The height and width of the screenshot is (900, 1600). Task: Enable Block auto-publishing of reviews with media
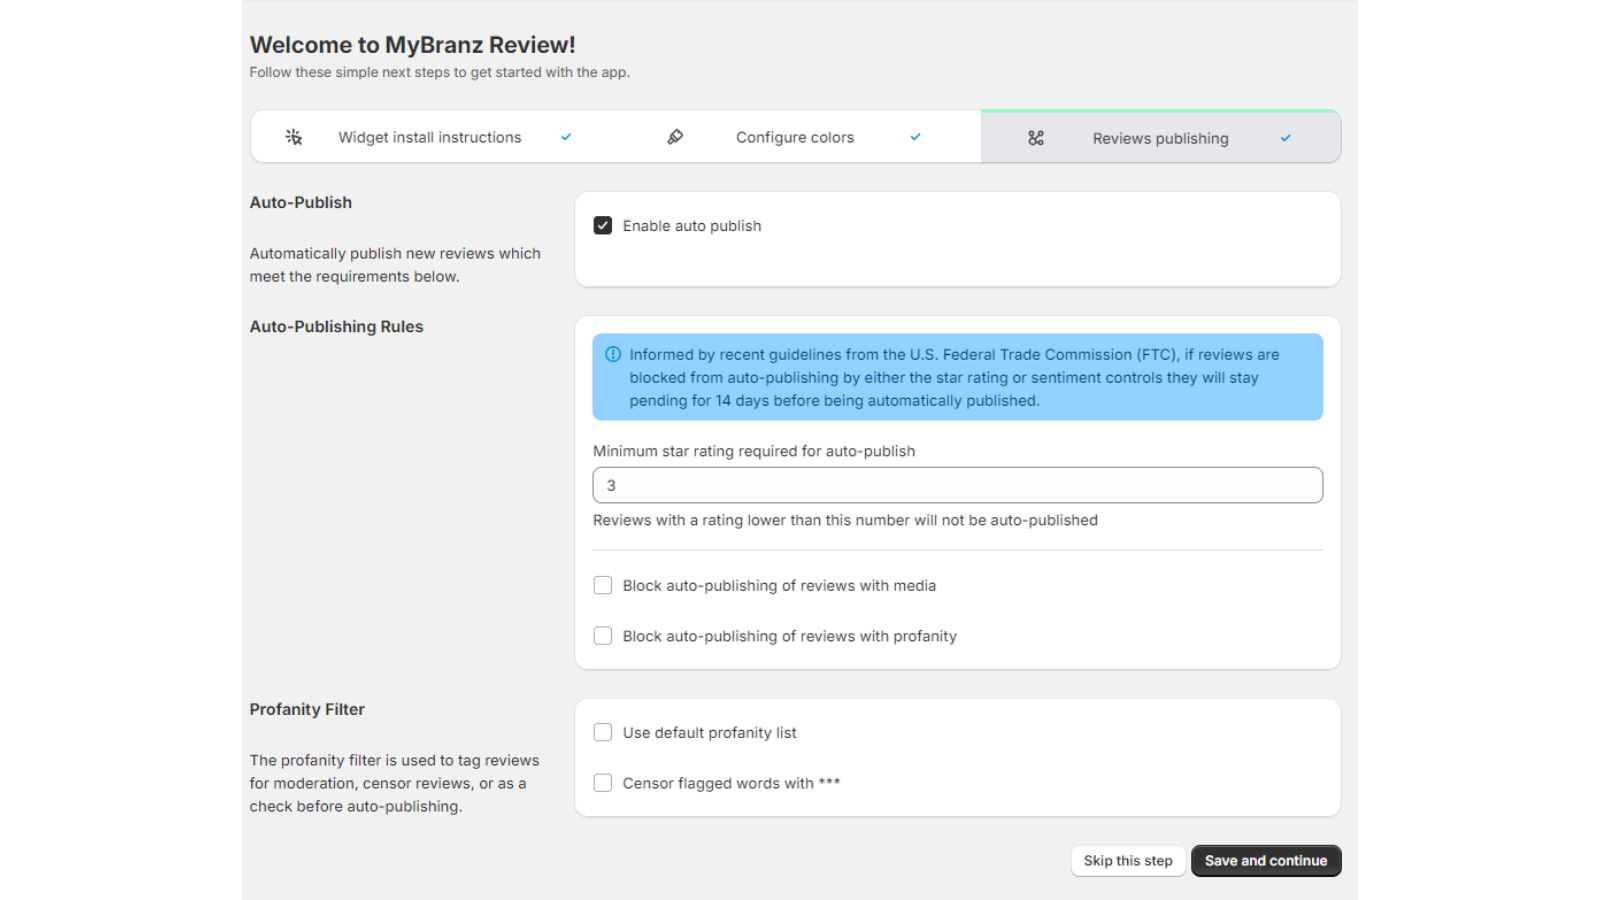(603, 585)
